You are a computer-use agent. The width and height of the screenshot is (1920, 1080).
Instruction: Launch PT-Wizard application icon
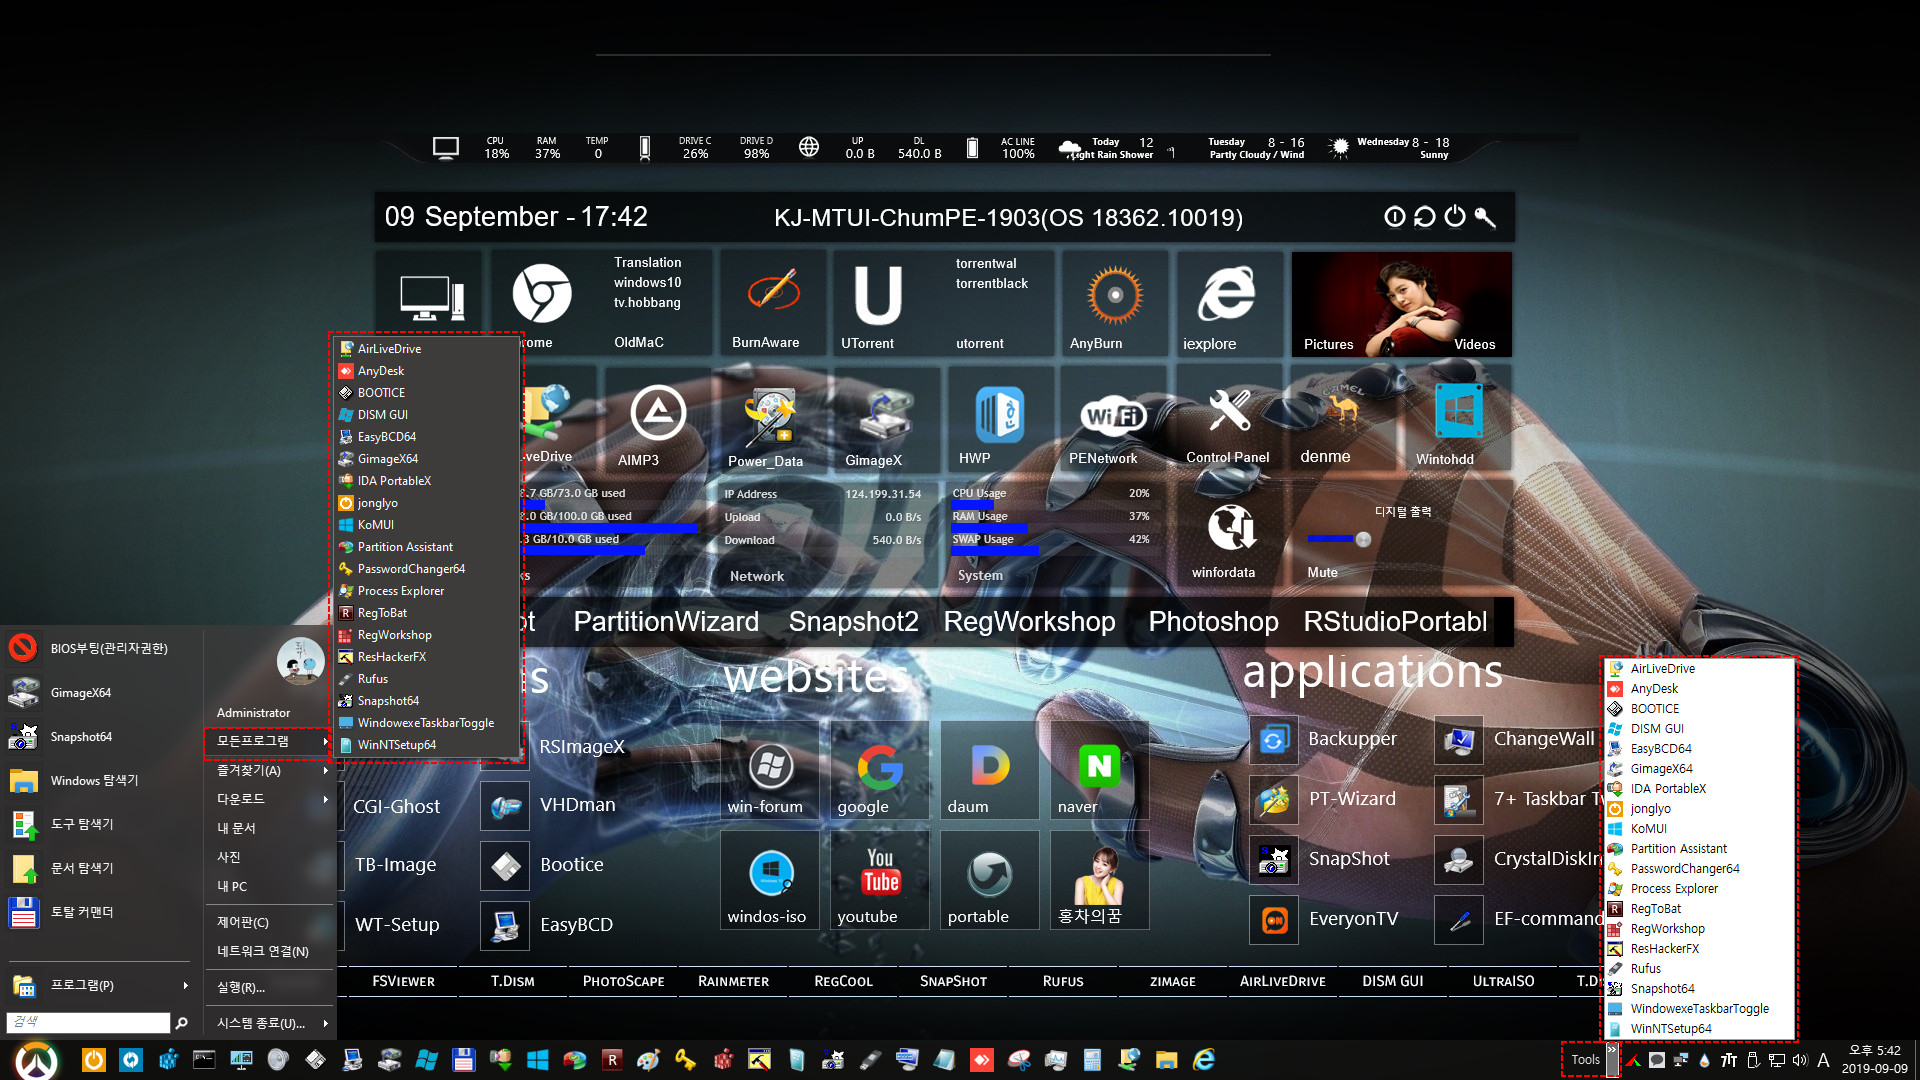tap(1274, 800)
